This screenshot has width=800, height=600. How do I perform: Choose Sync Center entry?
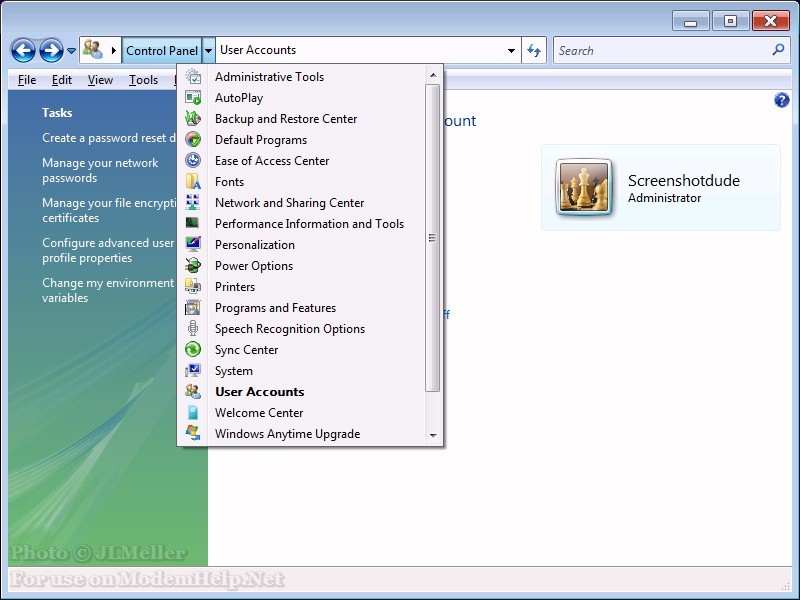point(246,349)
